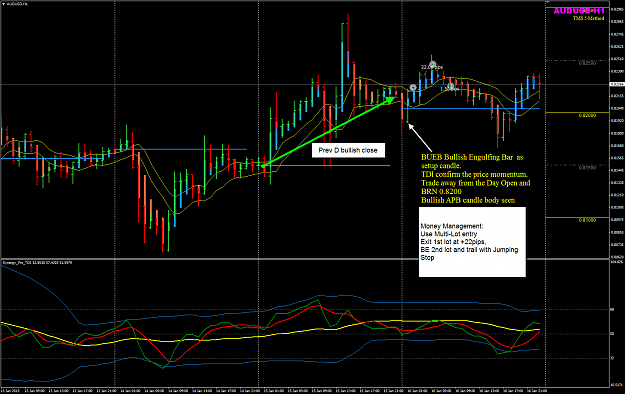Click the yellow 0.8100 level label

click(x=588, y=220)
